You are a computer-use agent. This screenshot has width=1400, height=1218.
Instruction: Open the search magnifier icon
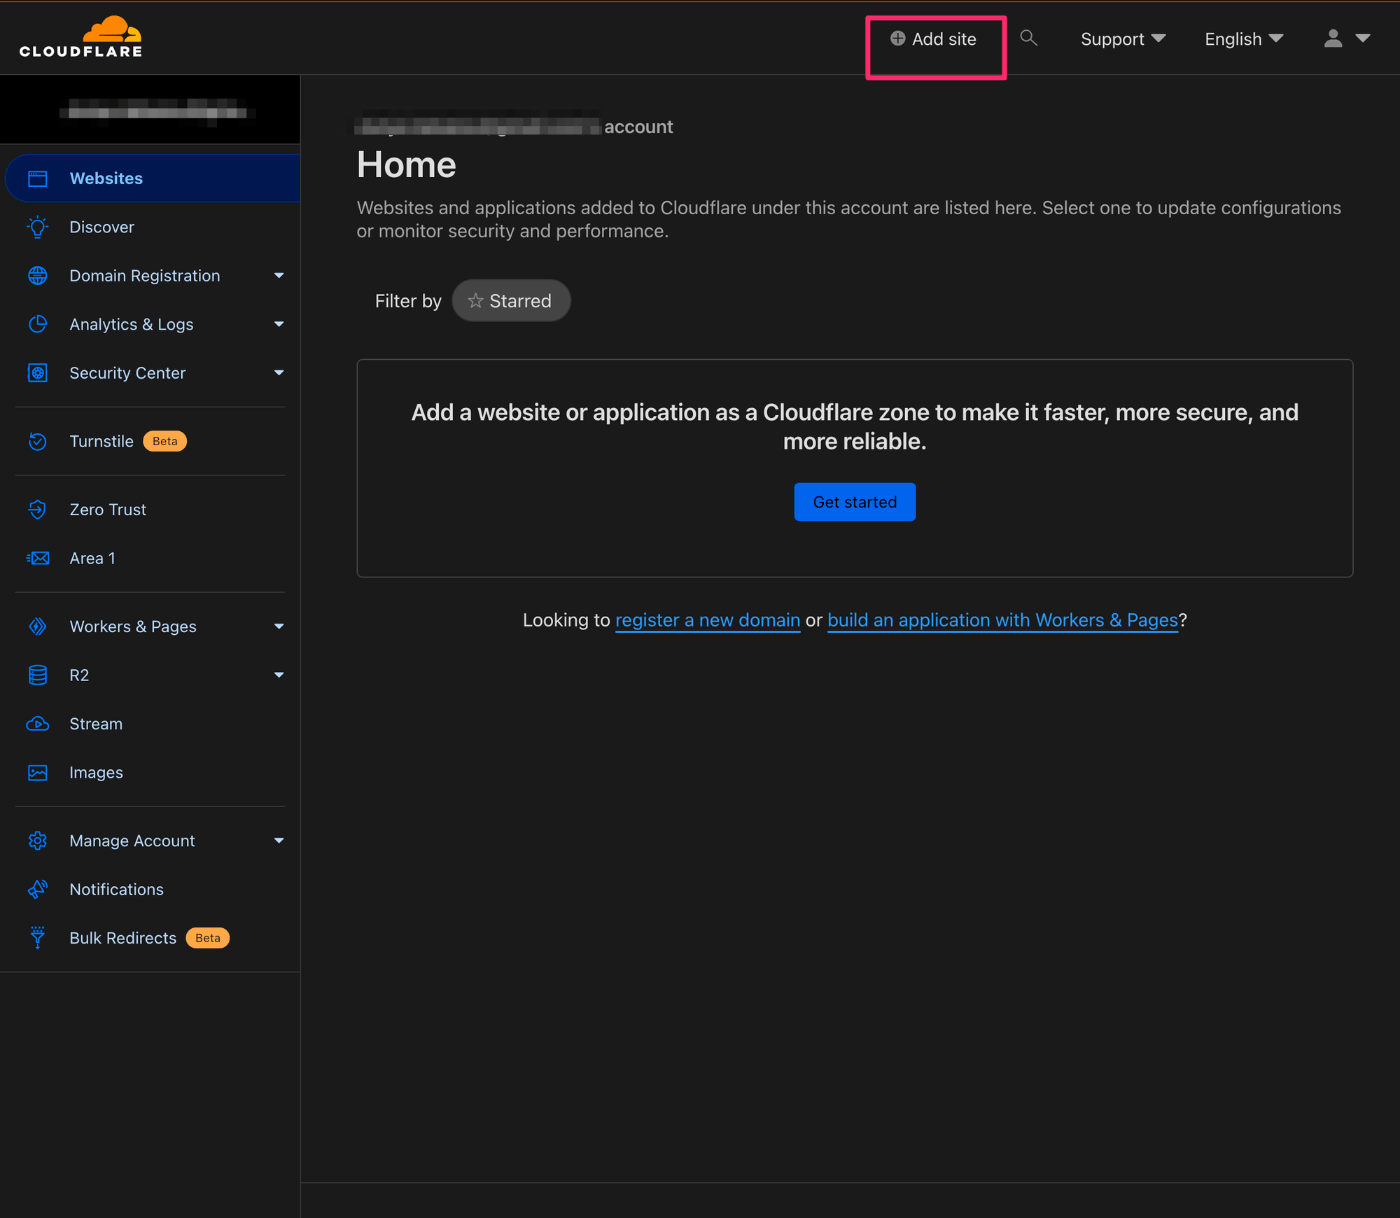[x=1028, y=38]
